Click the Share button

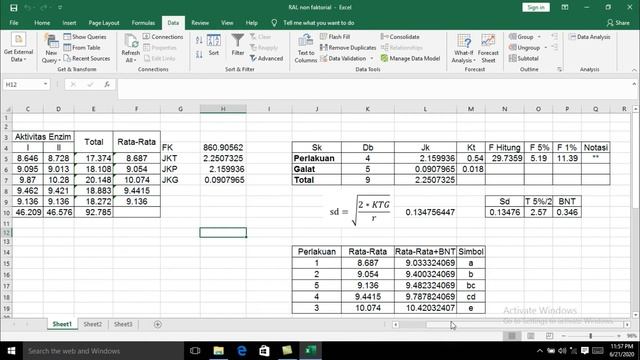(618, 23)
